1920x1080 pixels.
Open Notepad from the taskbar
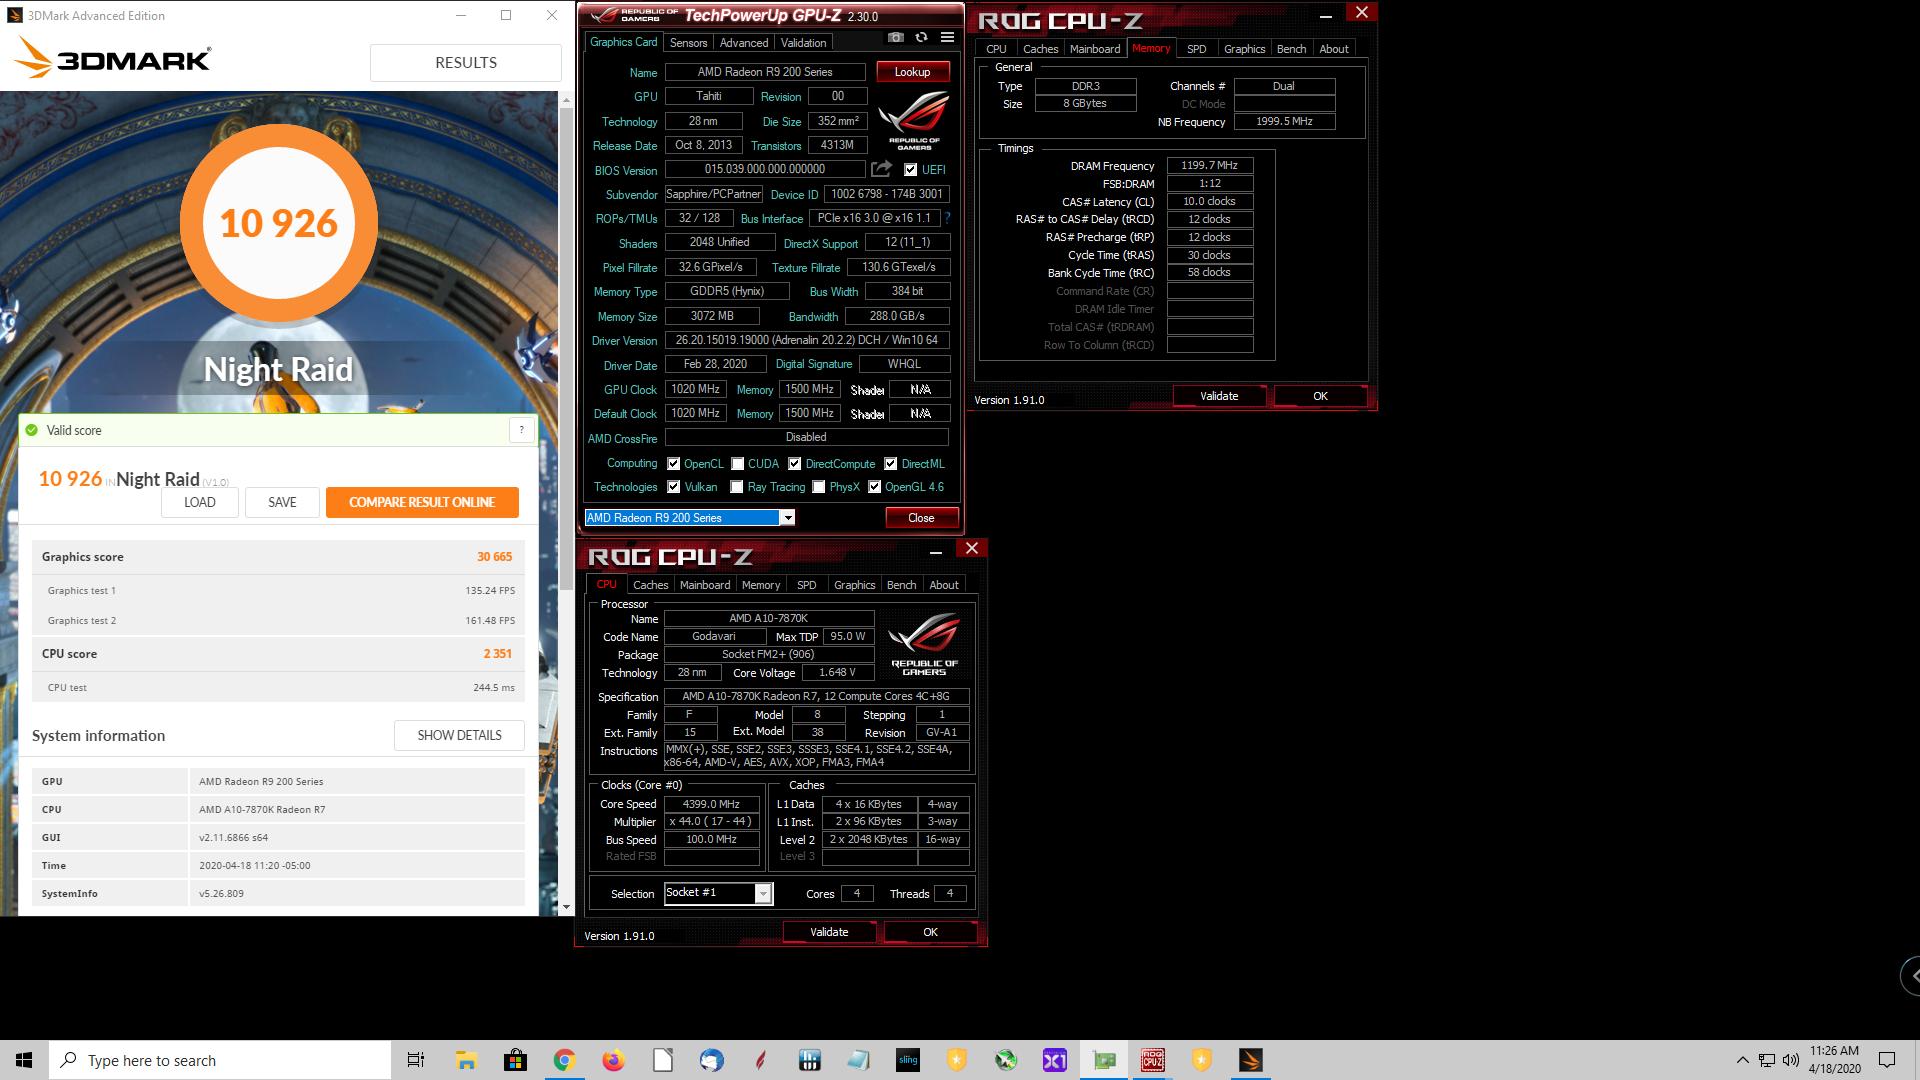(858, 1060)
